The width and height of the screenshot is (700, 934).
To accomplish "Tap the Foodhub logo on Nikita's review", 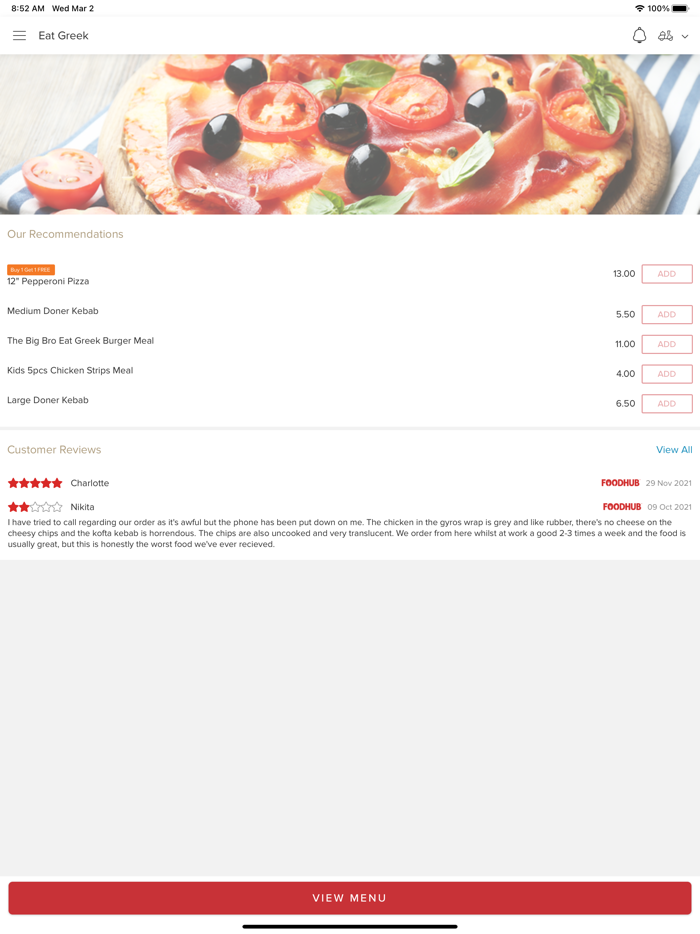I will coord(622,507).
